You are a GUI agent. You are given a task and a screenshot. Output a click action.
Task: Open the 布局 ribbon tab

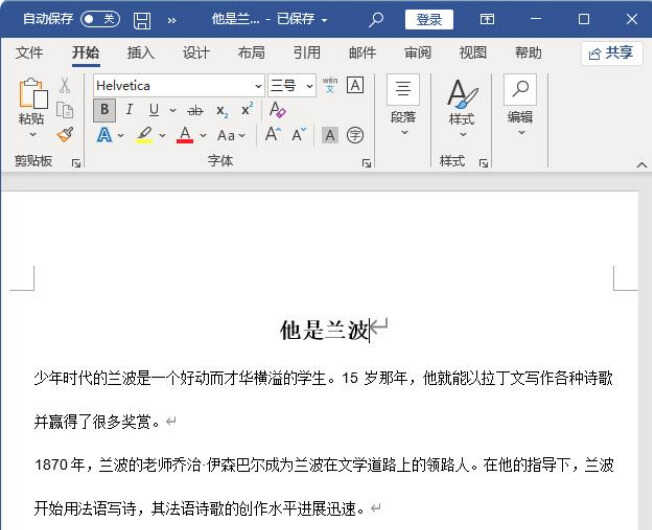coord(251,53)
